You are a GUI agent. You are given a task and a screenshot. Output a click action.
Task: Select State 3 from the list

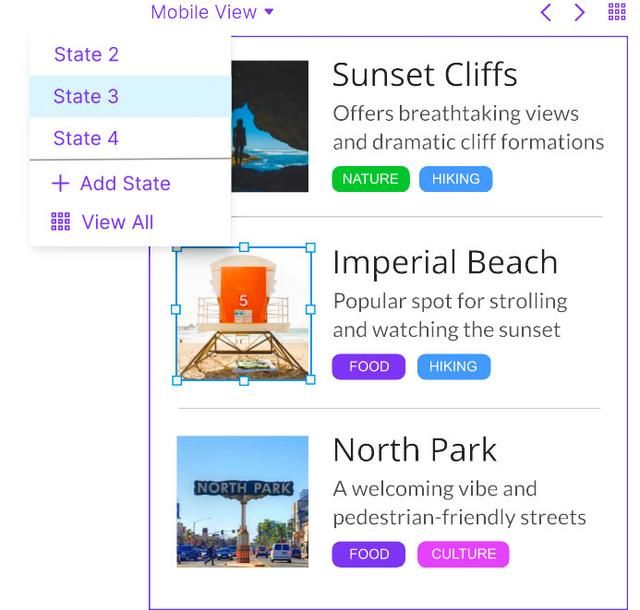point(86,96)
